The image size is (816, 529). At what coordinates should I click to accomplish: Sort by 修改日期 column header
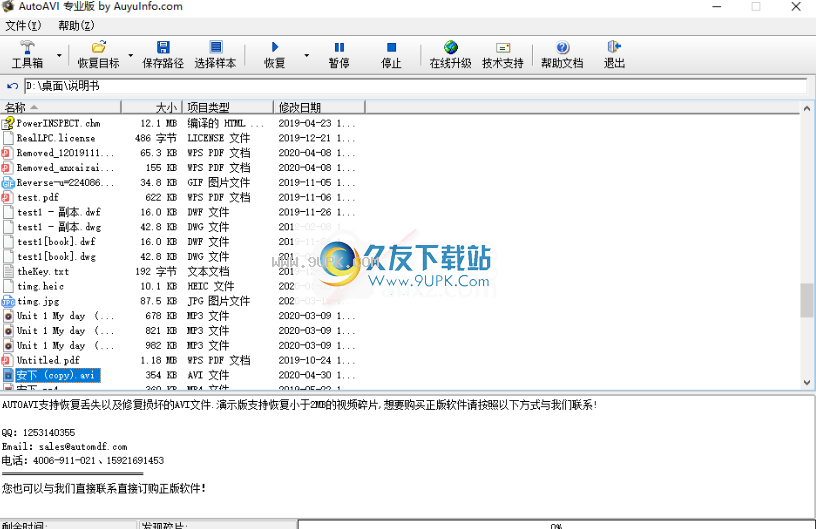tap(319, 107)
